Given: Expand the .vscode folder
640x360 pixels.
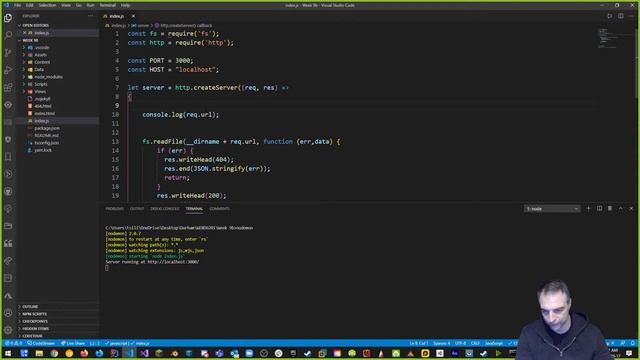Looking at the screenshot, I should 41,47.
